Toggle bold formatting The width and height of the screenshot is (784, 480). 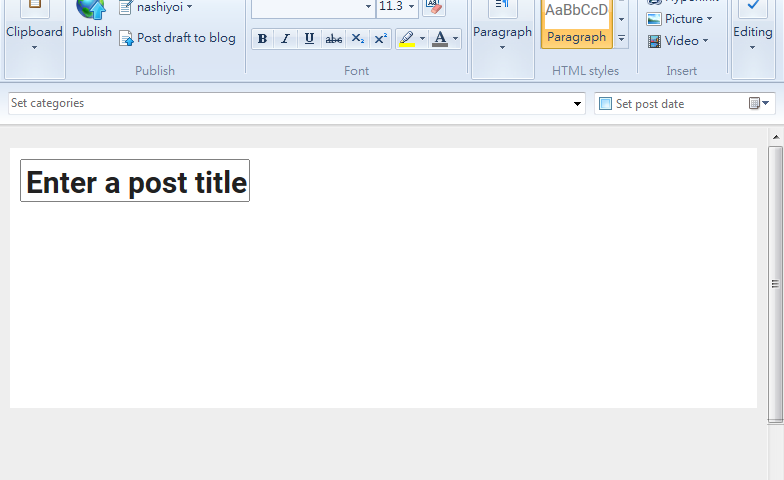(x=262, y=39)
